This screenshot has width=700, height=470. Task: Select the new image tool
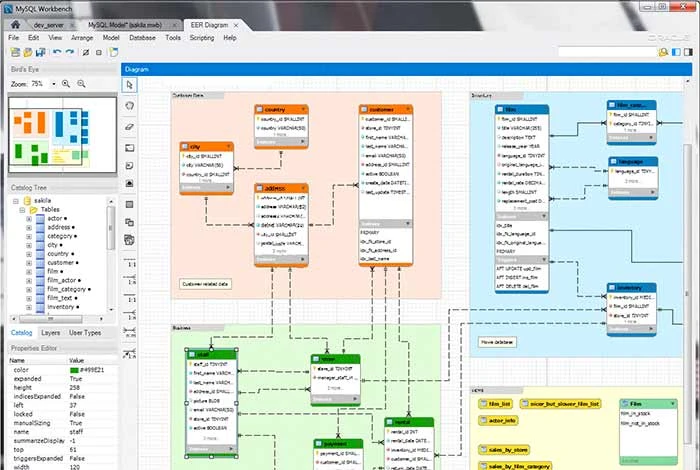coord(129,183)
